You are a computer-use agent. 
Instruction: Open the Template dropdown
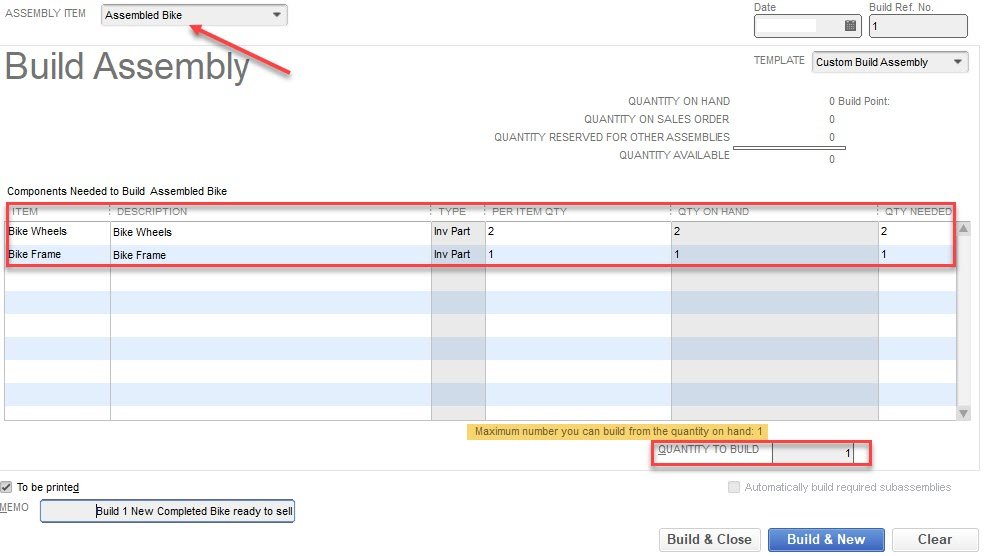point(958,61)
